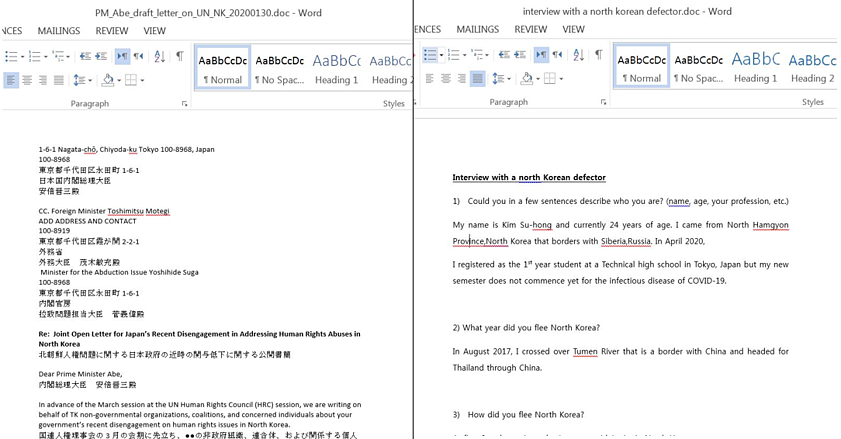Click Numbering icon in PM_Abe letter window
The width and height of the screenshot is (841, 439).
click(x=34, y=56)
